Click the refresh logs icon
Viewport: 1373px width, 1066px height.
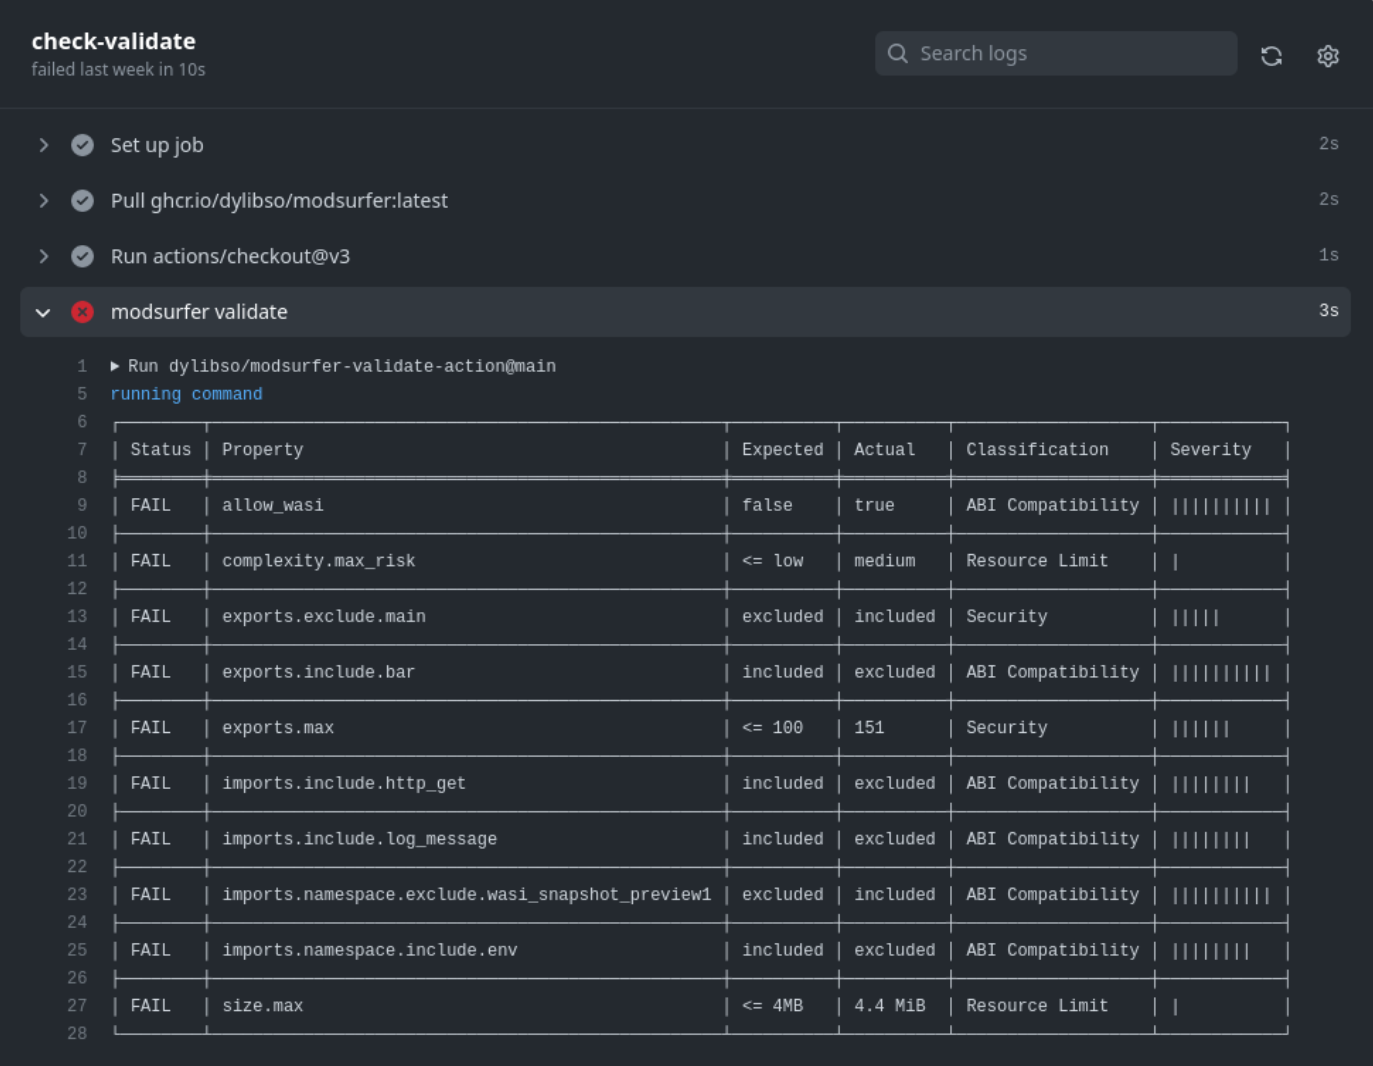[x=1271, y=56]
